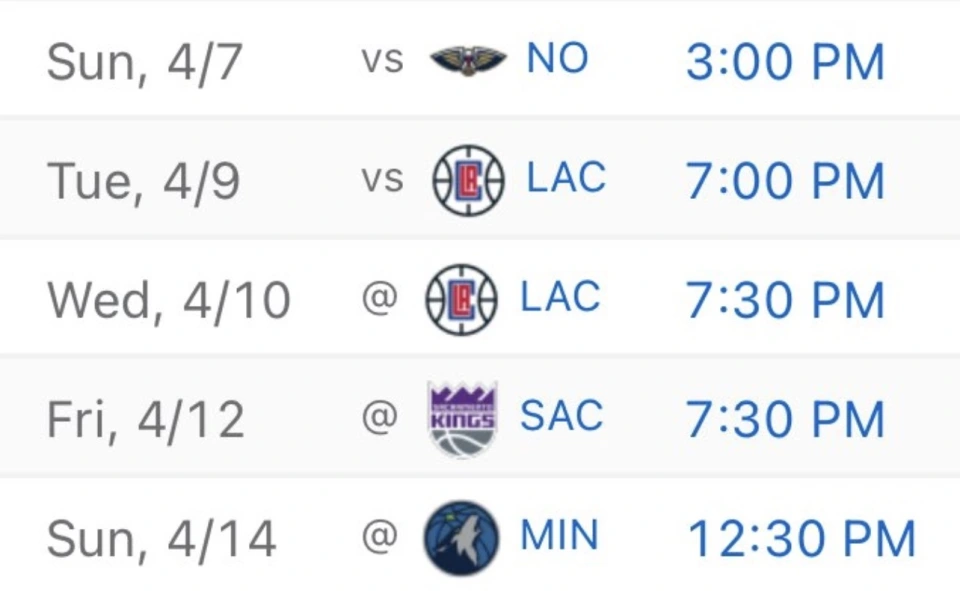Open the LAC link for Tuesday's game

[x=566, y=178]
